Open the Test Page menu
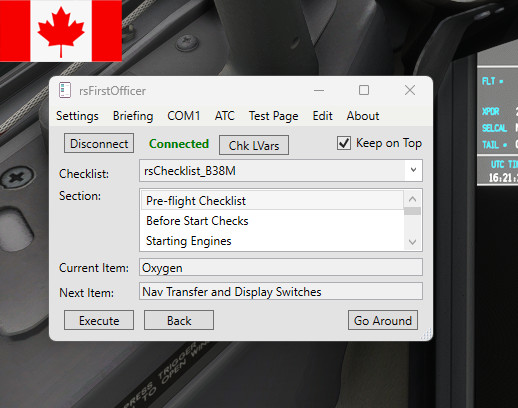Viewport: 518px width, 408px height. (274, 116)
